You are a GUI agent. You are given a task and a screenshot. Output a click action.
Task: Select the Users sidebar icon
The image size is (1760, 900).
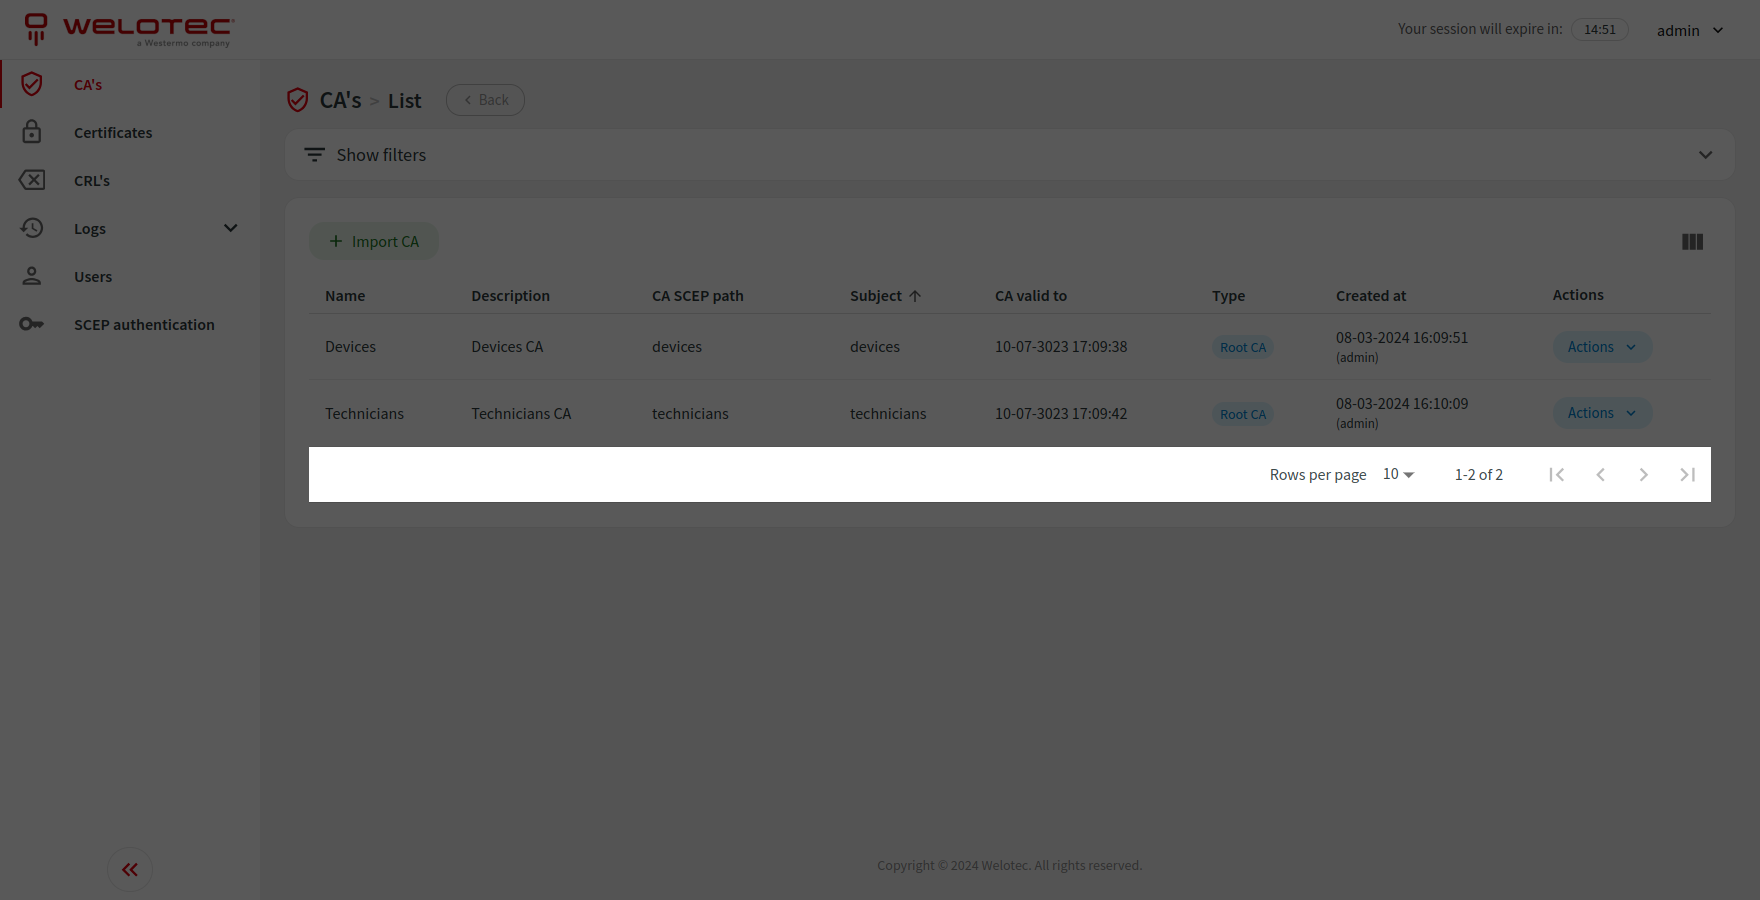pyautogui.click(x=32, y=276)
